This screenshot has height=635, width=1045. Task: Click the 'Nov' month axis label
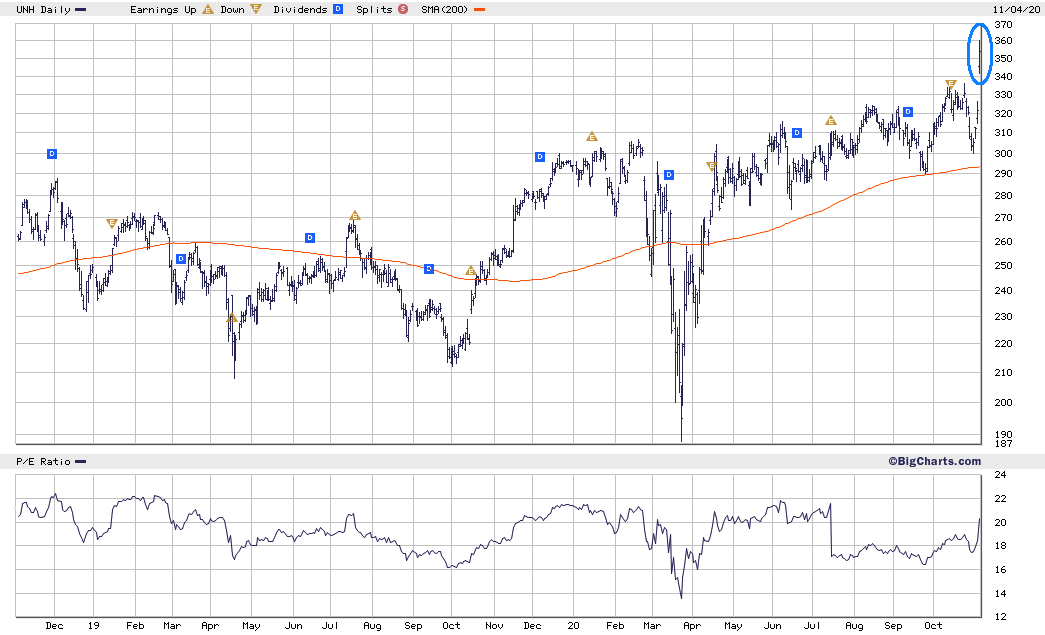494,626
